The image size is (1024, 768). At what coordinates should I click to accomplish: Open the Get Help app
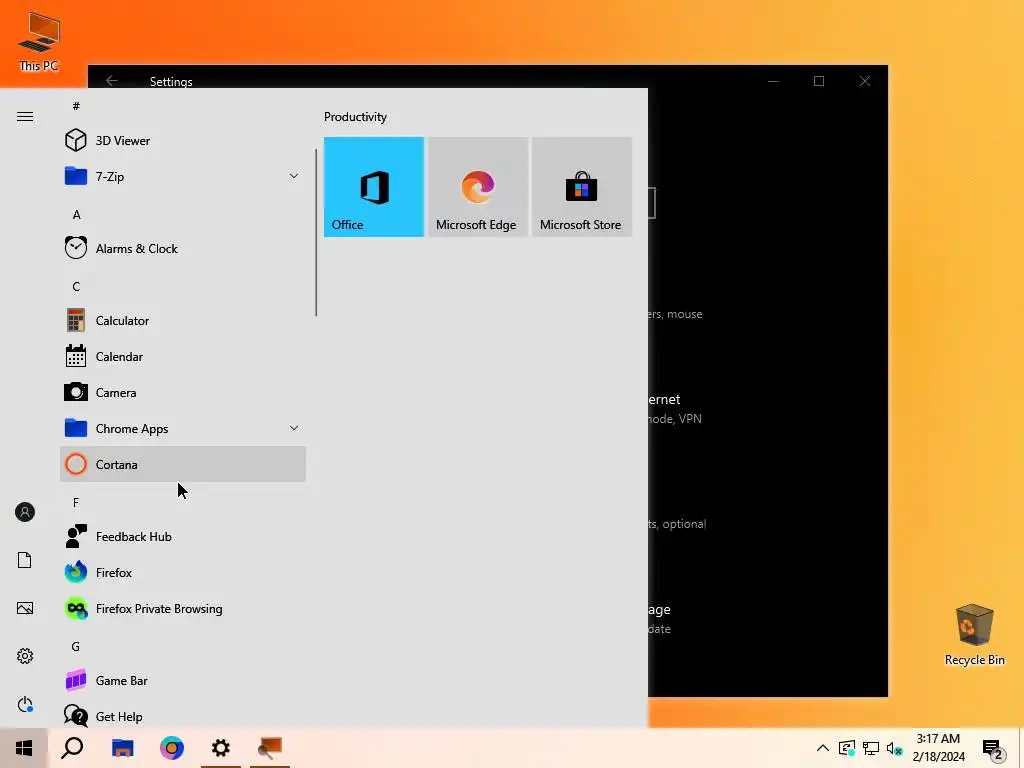(183, 716)
